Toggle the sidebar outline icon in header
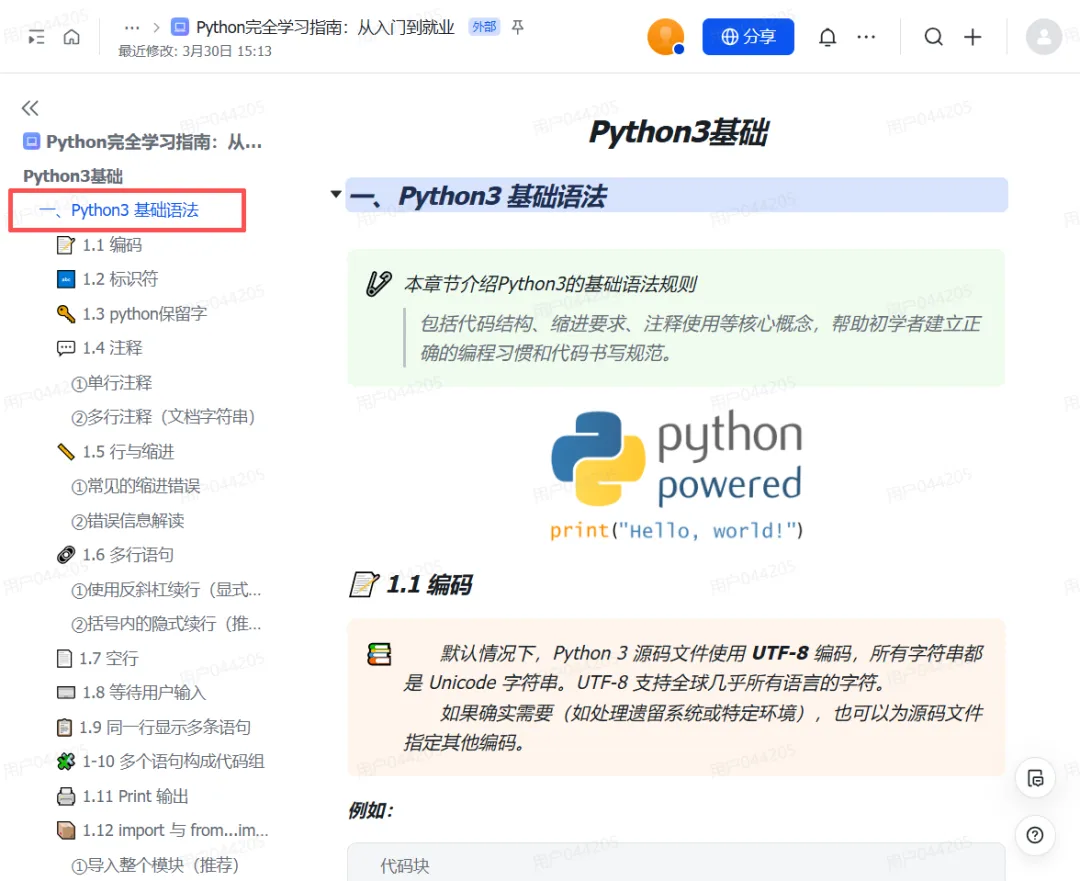Screen dimensions: 1080x881 click(36, 37)
